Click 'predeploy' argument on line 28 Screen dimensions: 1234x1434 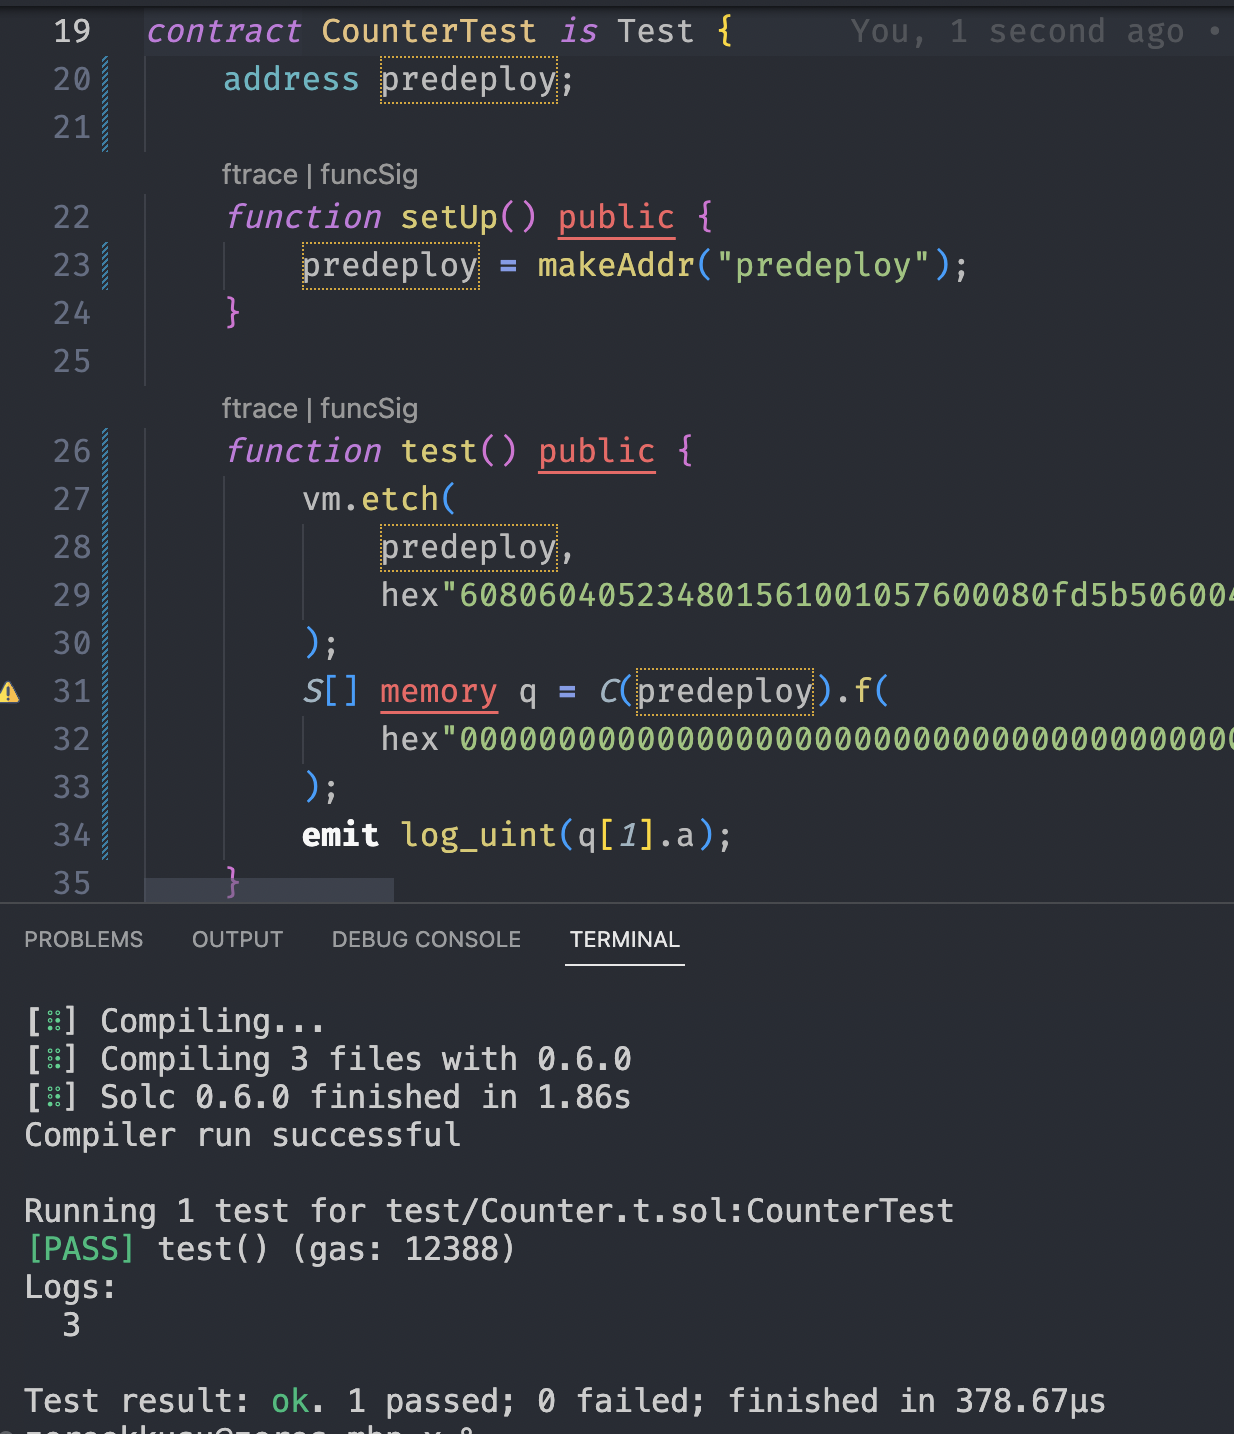[468, 547]
